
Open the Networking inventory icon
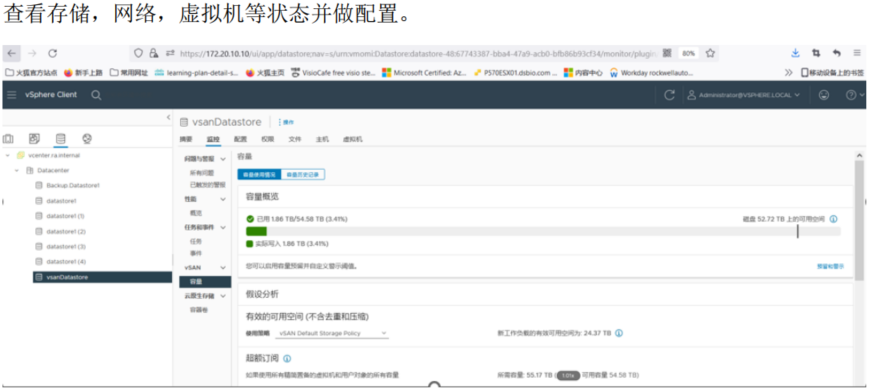point(86,138)
